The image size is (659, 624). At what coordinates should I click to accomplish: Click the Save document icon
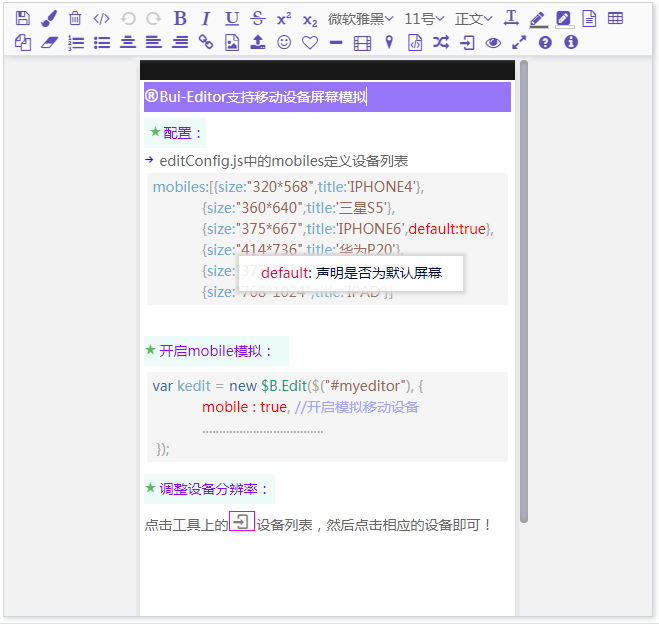pos(23,18)
